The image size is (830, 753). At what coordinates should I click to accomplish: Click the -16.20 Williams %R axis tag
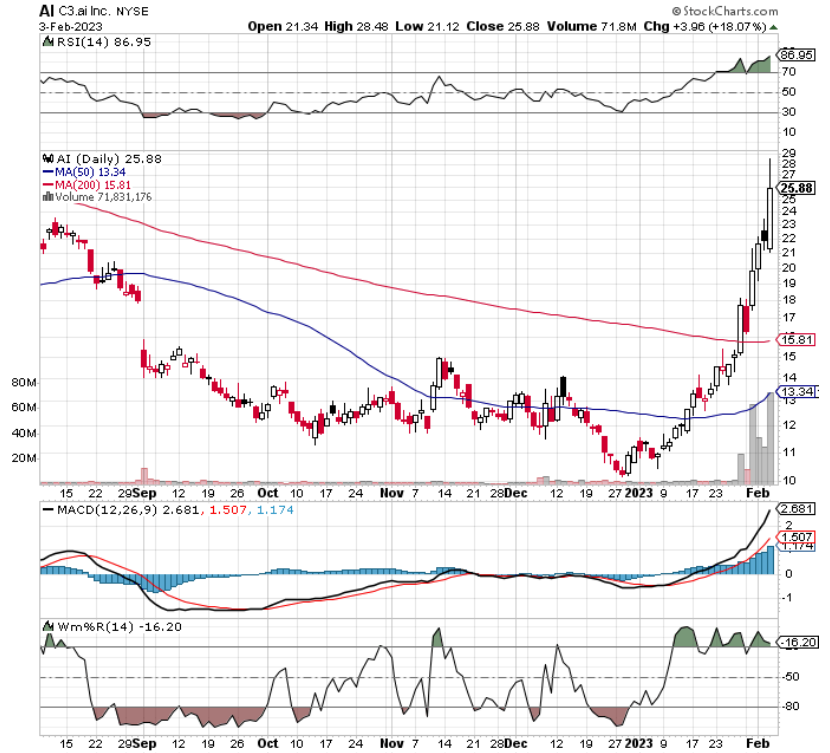(x=797, y=642)
